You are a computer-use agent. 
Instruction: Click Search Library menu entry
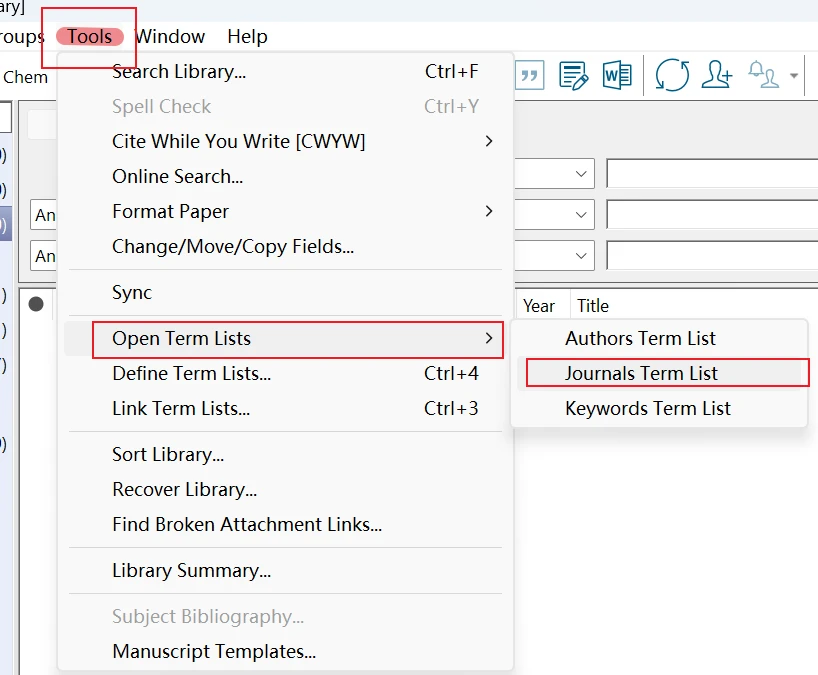pyautogui.click(x=179, y=71)
